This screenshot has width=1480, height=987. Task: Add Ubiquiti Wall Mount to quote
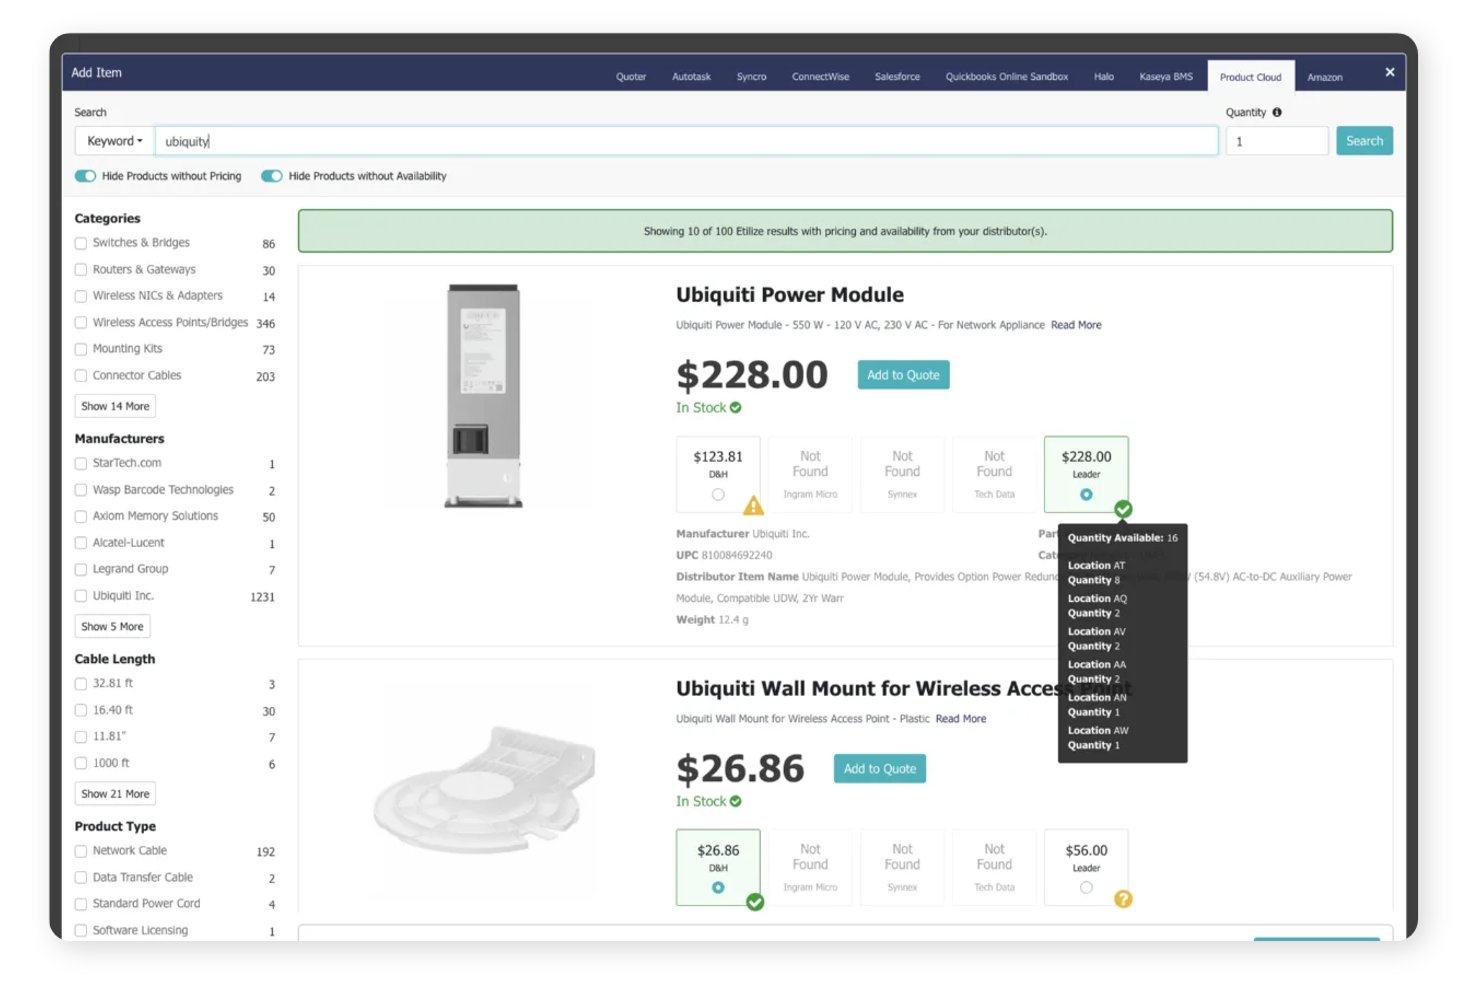click(x=880, y=769)
